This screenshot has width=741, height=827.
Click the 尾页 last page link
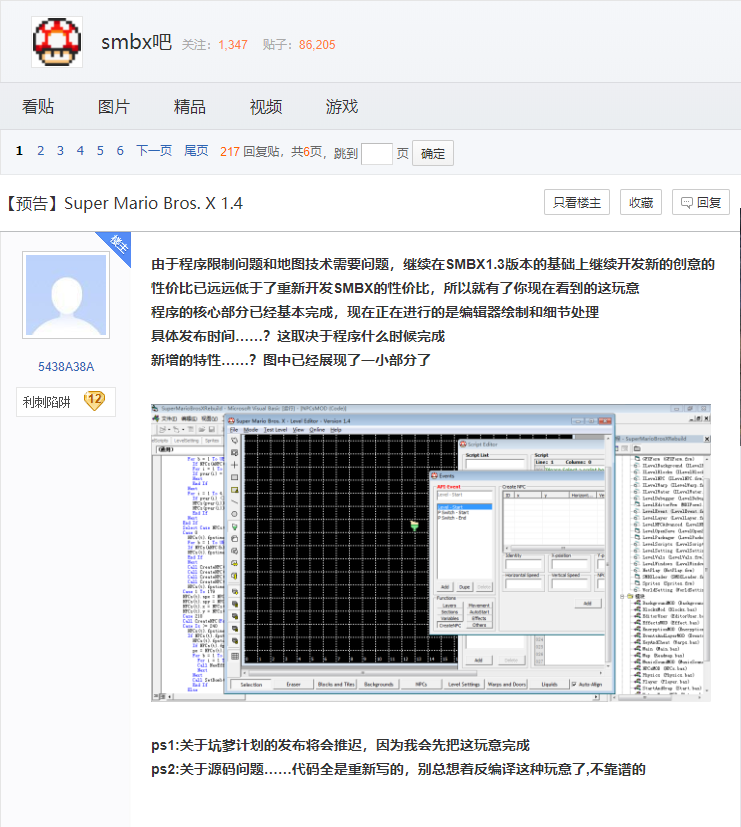pos(196,151)
